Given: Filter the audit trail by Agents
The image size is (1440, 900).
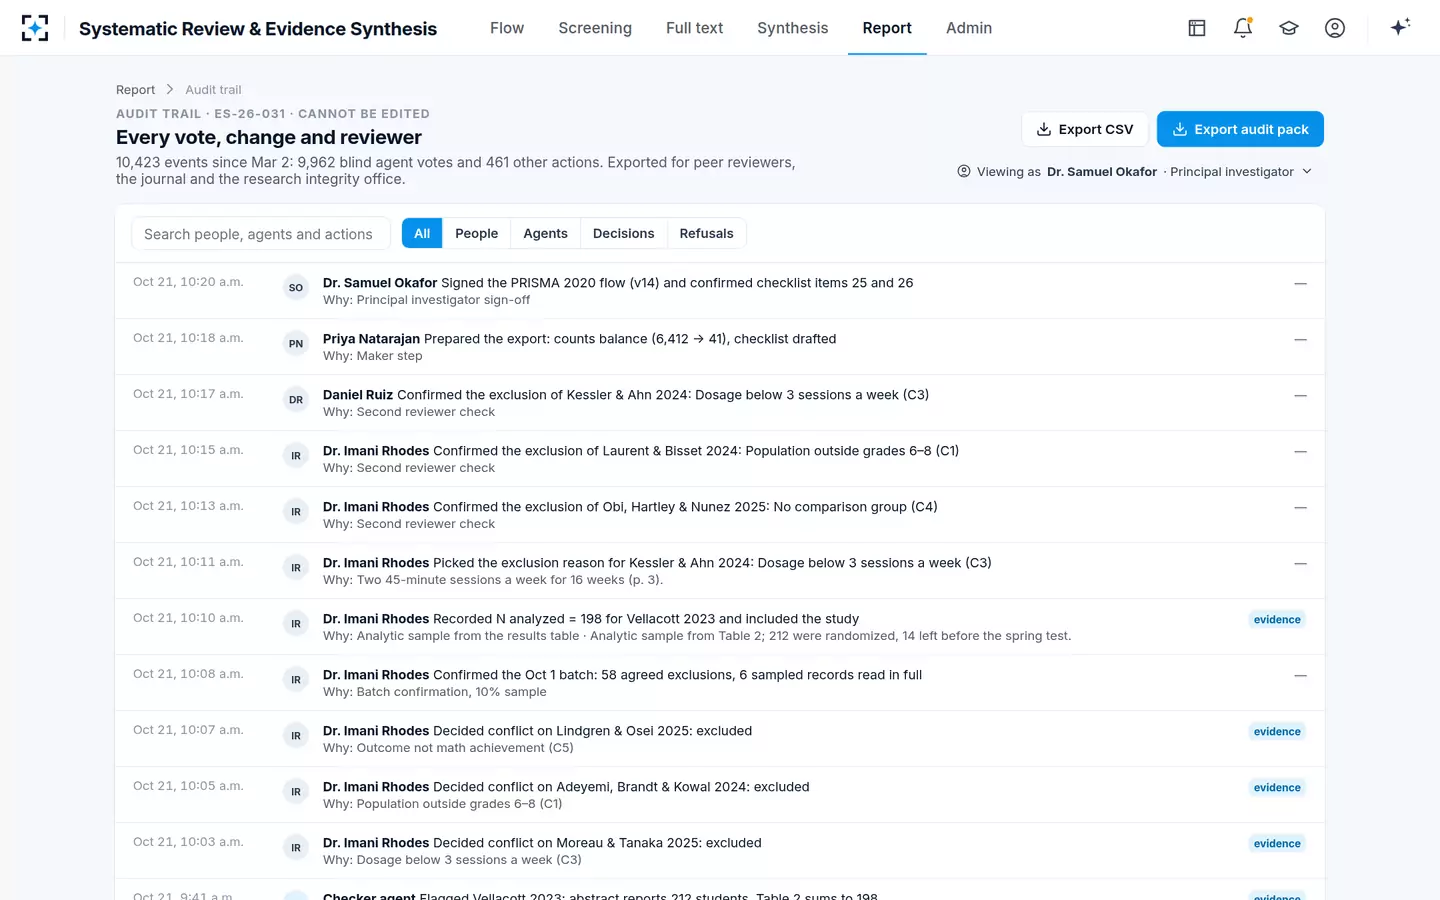Looking at the screenshot, I should pos(545,233).
